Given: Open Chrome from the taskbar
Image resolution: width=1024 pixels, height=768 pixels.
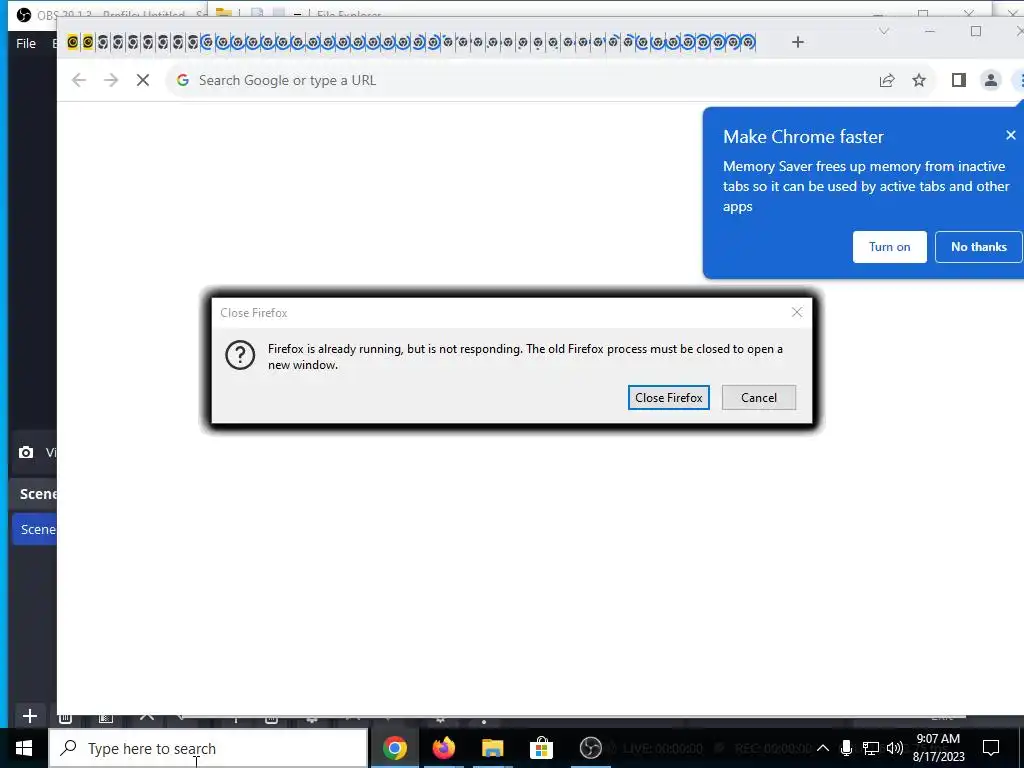Looking at the screenshot, I should pyautogui.click(x=395, y=748).
